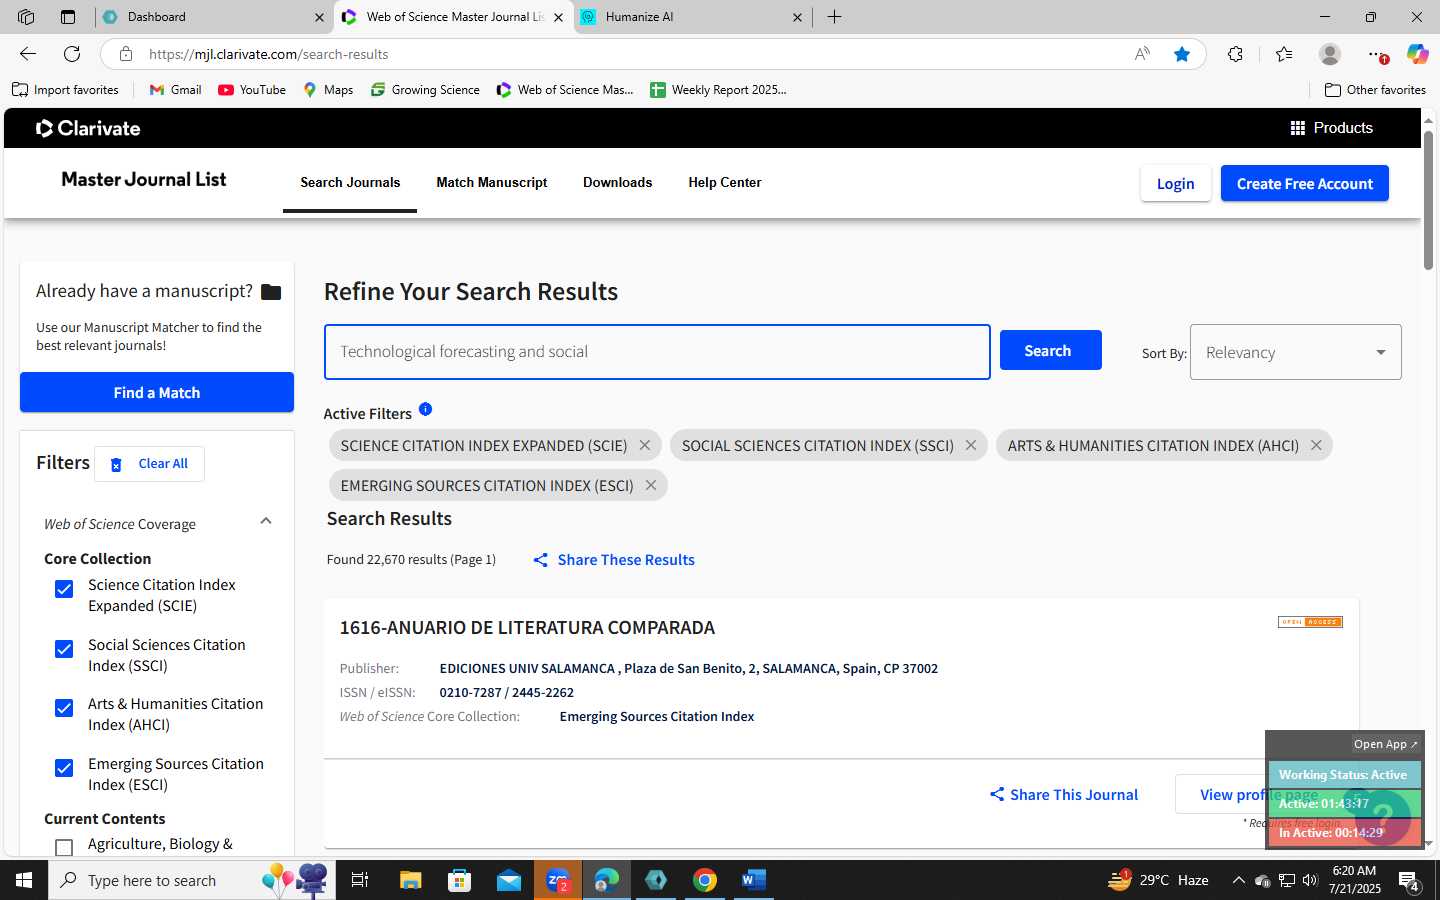Image resolution: width=1440 pixels, height=900 pixels.
Task: Open the YouTube bookmark
Action: (x=252, y=90)
